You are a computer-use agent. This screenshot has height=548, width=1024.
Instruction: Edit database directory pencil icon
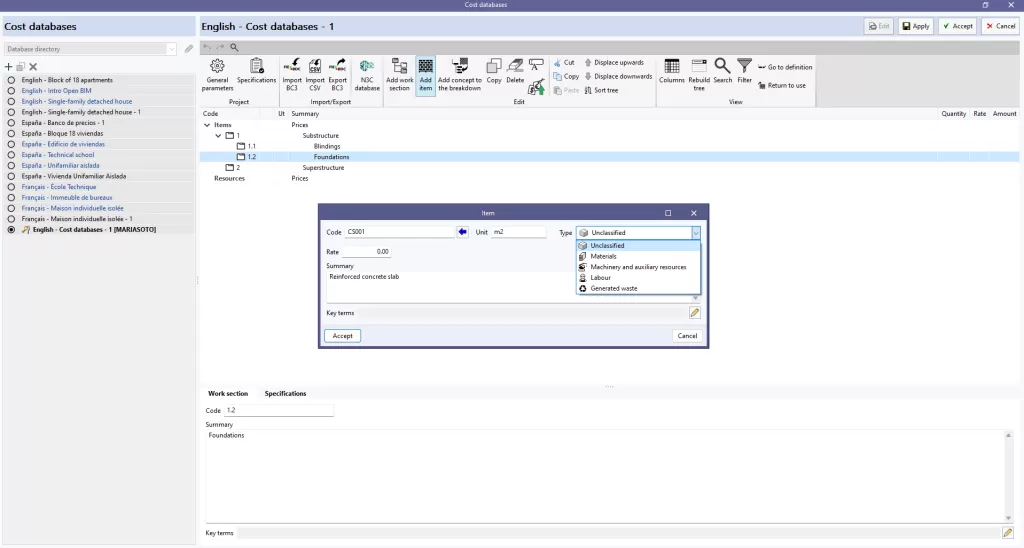pos(189,49)
